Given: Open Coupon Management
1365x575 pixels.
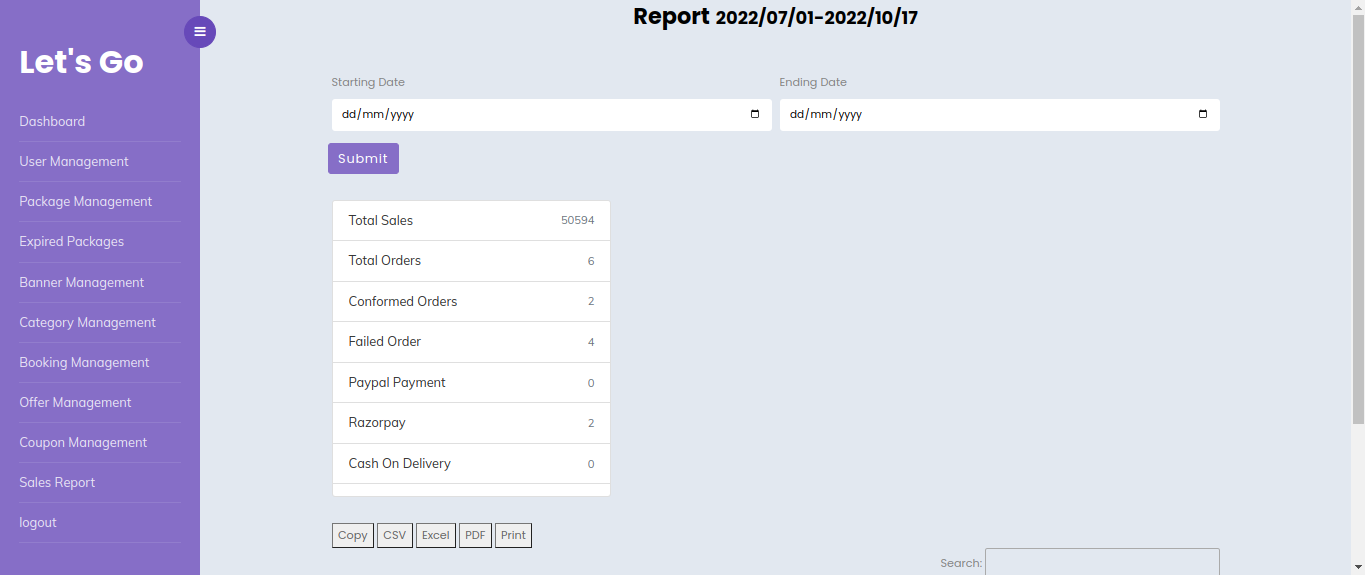Looking at the screenshot, I should [83, 442].
